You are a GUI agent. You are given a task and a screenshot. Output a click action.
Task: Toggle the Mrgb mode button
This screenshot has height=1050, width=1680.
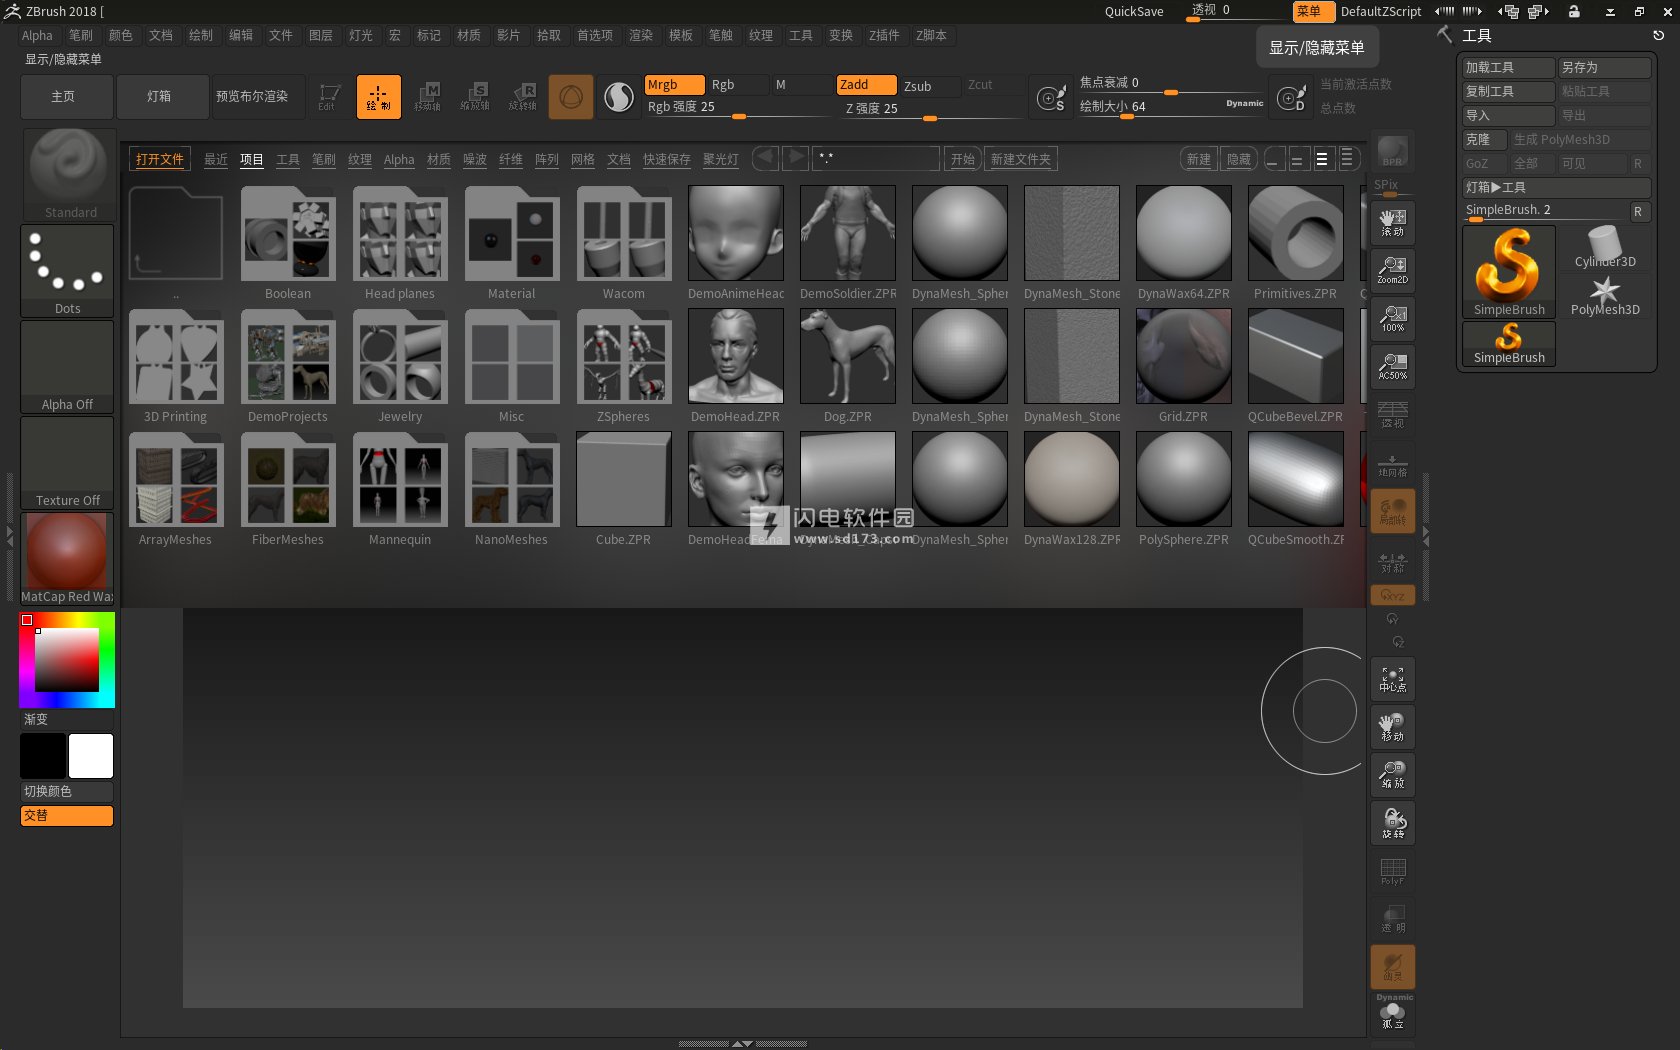pyautogui.click(x=674, y=85)
